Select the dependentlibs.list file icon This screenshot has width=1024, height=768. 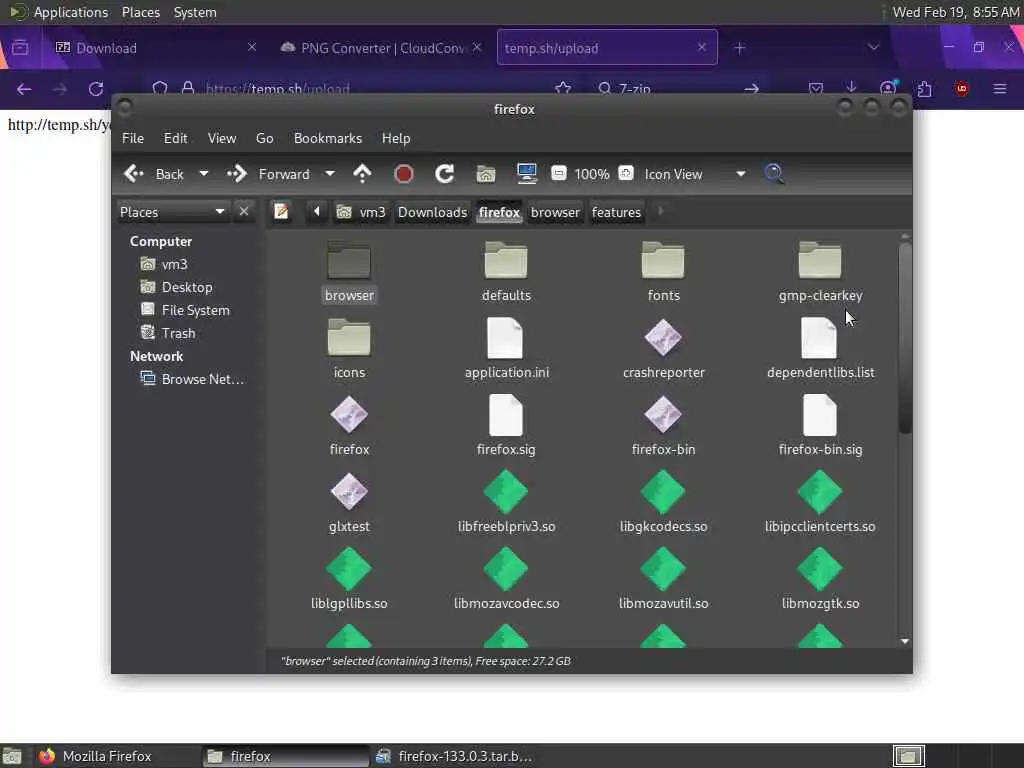pos(819,338)
